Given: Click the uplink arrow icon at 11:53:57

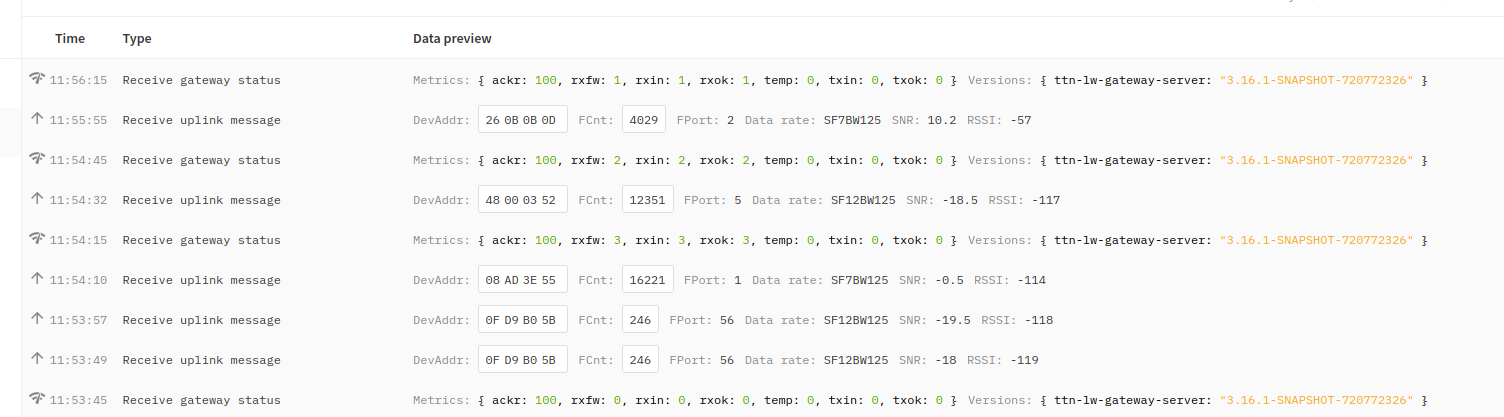Looking at the screenshot, I should (37, 319).
